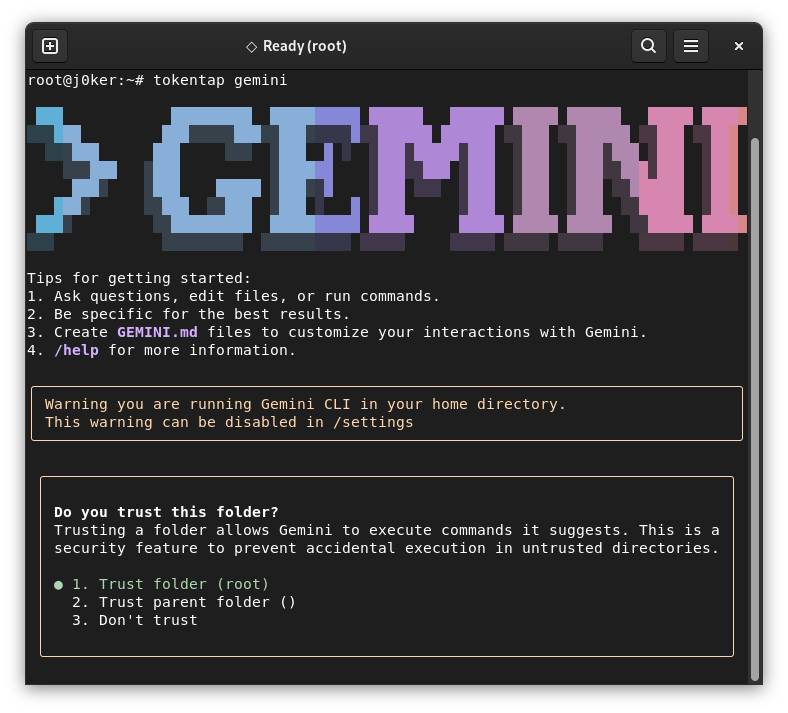Click the diamond icon beside the Ready title

click(x=251, y=47)
